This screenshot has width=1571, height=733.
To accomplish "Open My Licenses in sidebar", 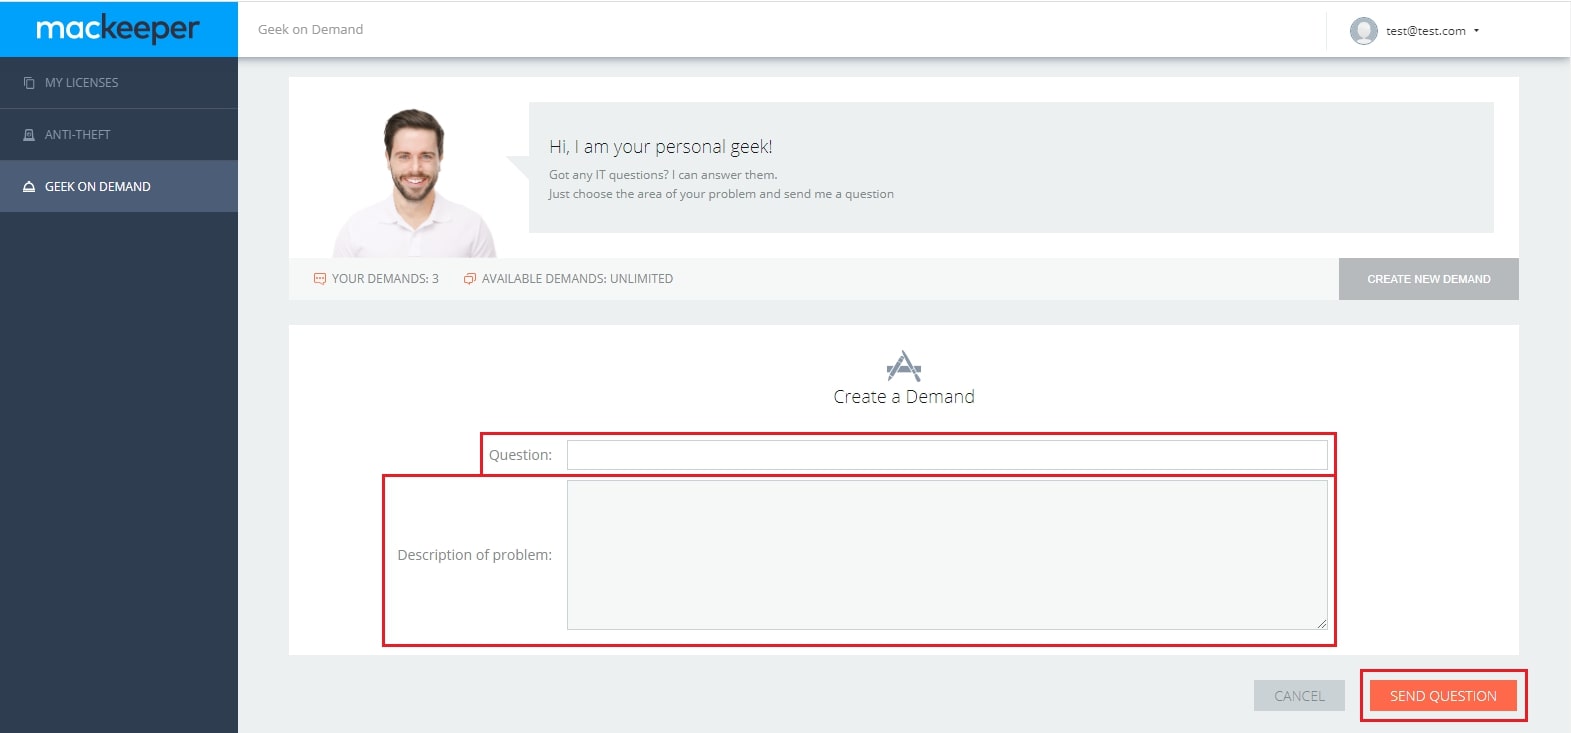I will pos(119,83).
